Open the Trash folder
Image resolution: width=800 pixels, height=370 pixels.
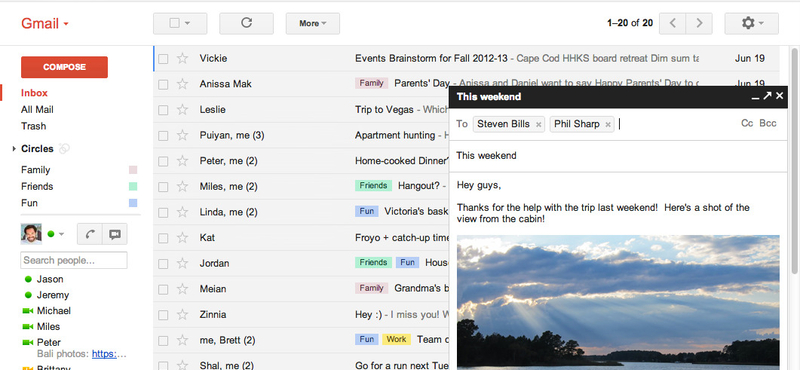click(x=33, y=126)
